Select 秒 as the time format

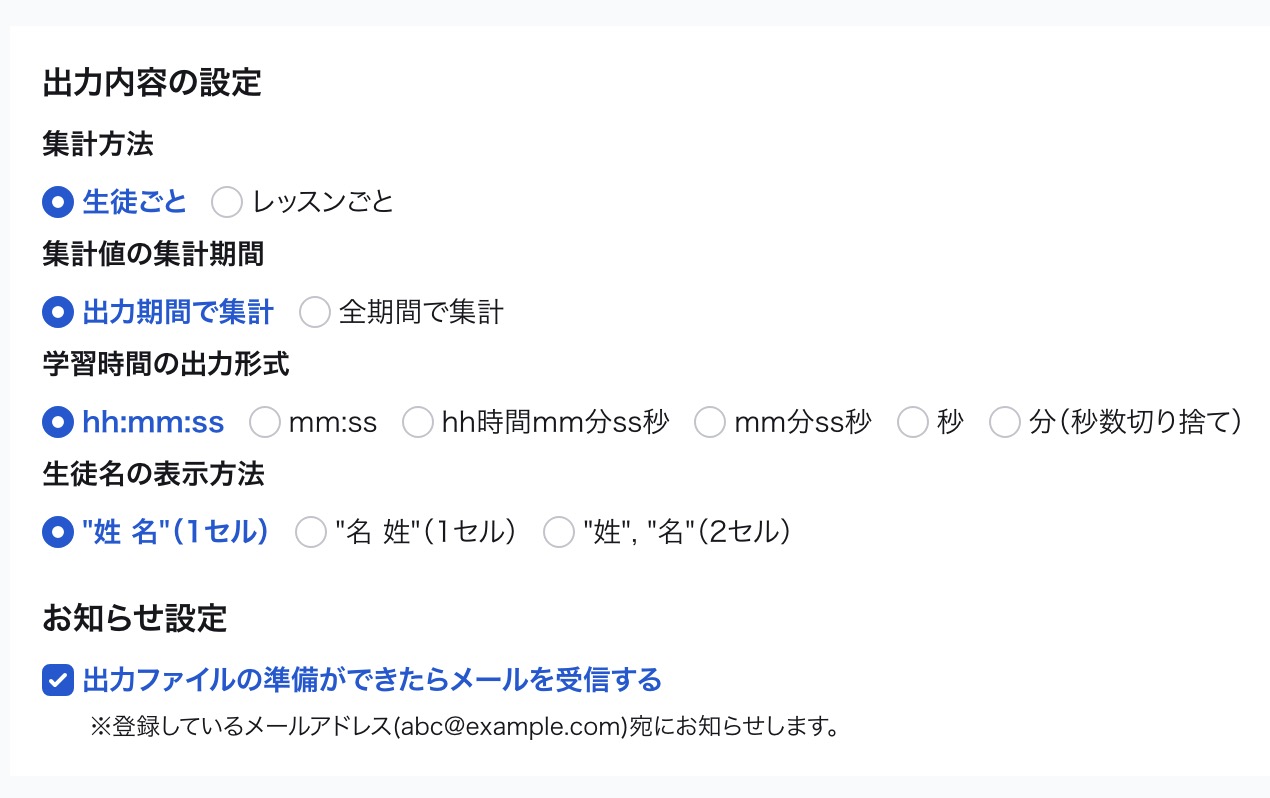913,422
